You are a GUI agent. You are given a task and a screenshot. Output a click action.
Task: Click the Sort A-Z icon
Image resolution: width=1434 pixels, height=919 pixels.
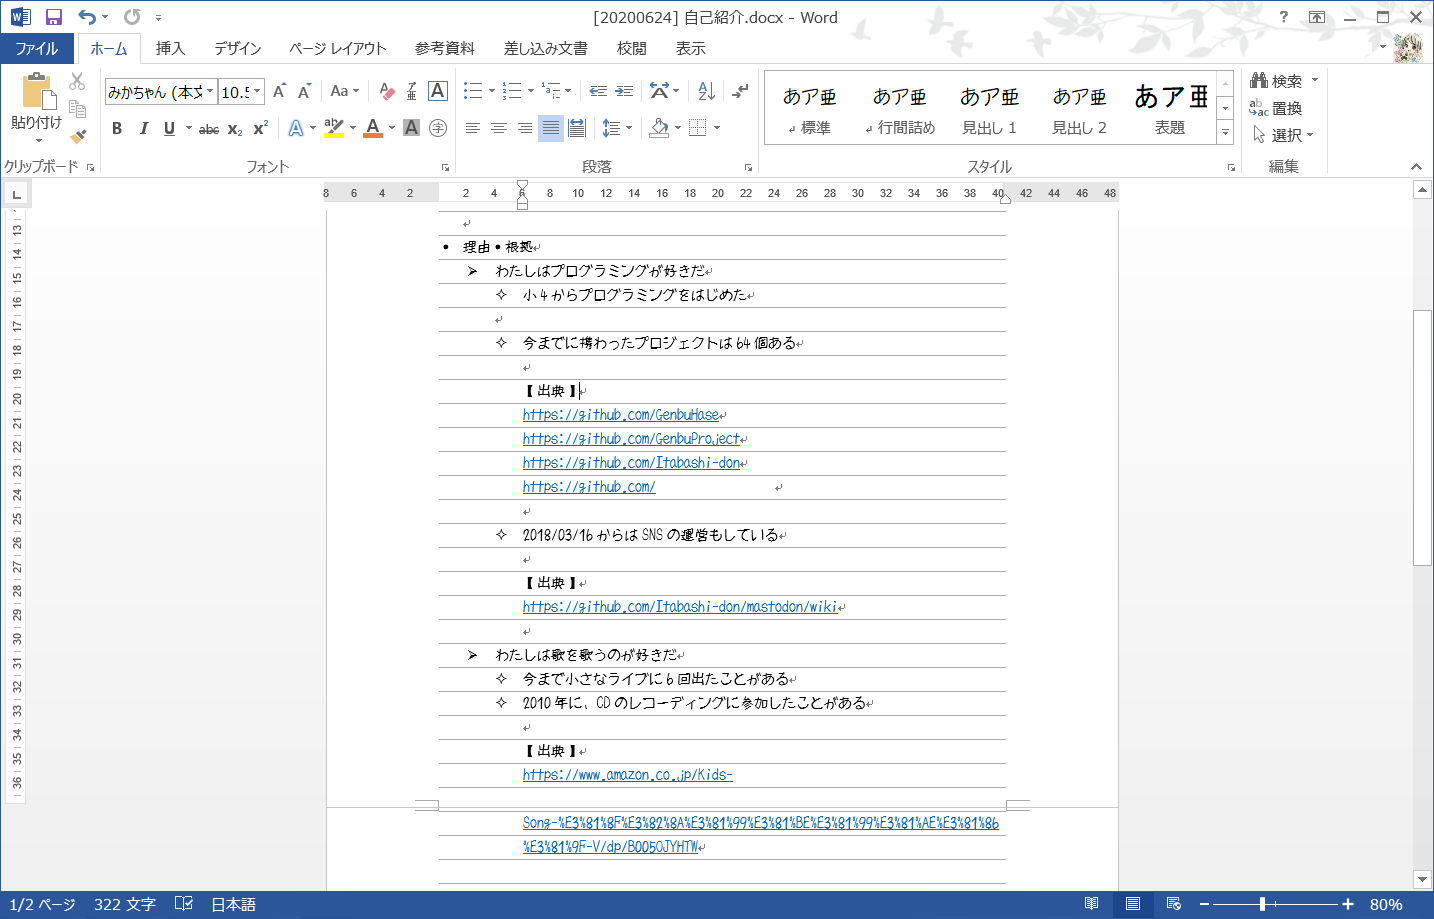pos(706,91)
